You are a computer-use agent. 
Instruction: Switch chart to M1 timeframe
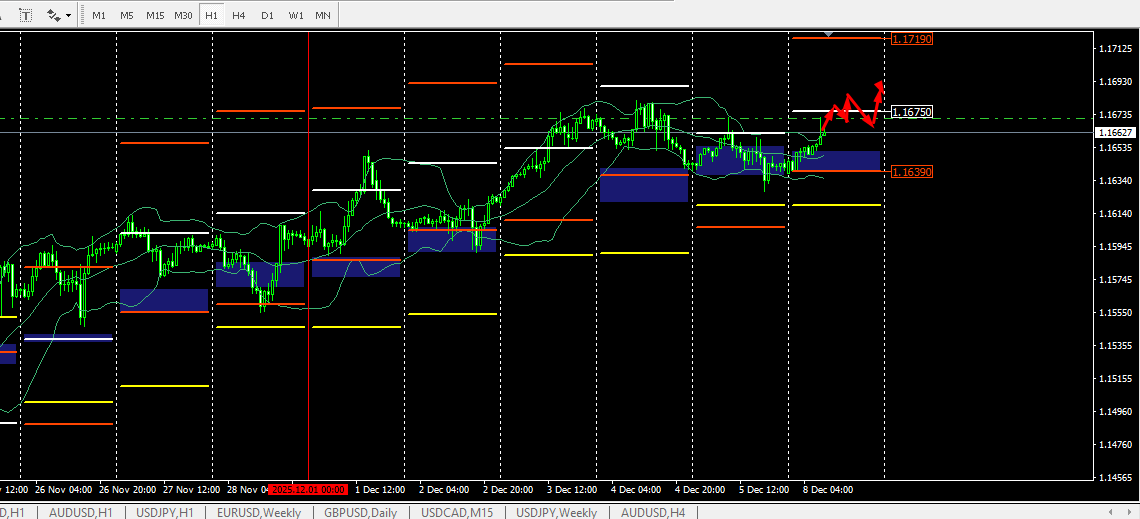click(99, 15)
